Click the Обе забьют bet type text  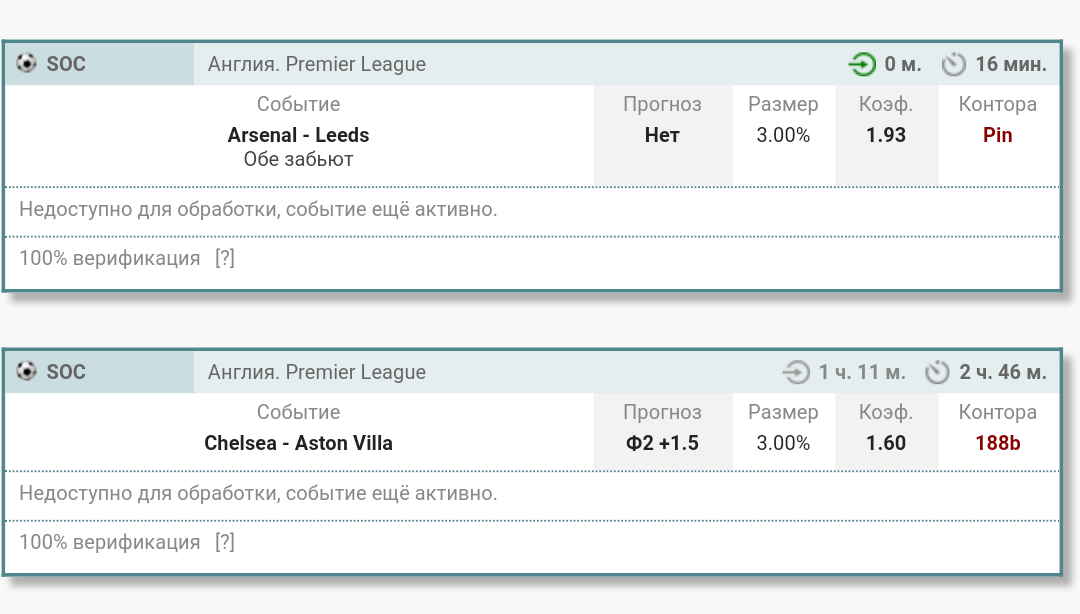tap(298, 159)
